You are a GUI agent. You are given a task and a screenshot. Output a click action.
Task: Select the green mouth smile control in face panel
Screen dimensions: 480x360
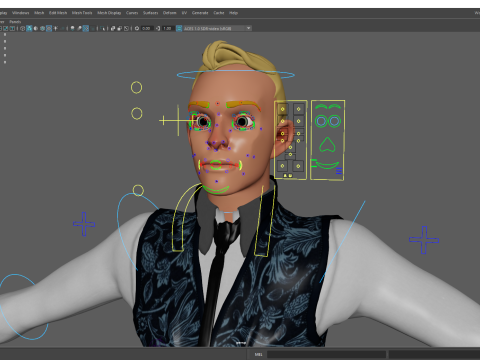click(327, 165)
